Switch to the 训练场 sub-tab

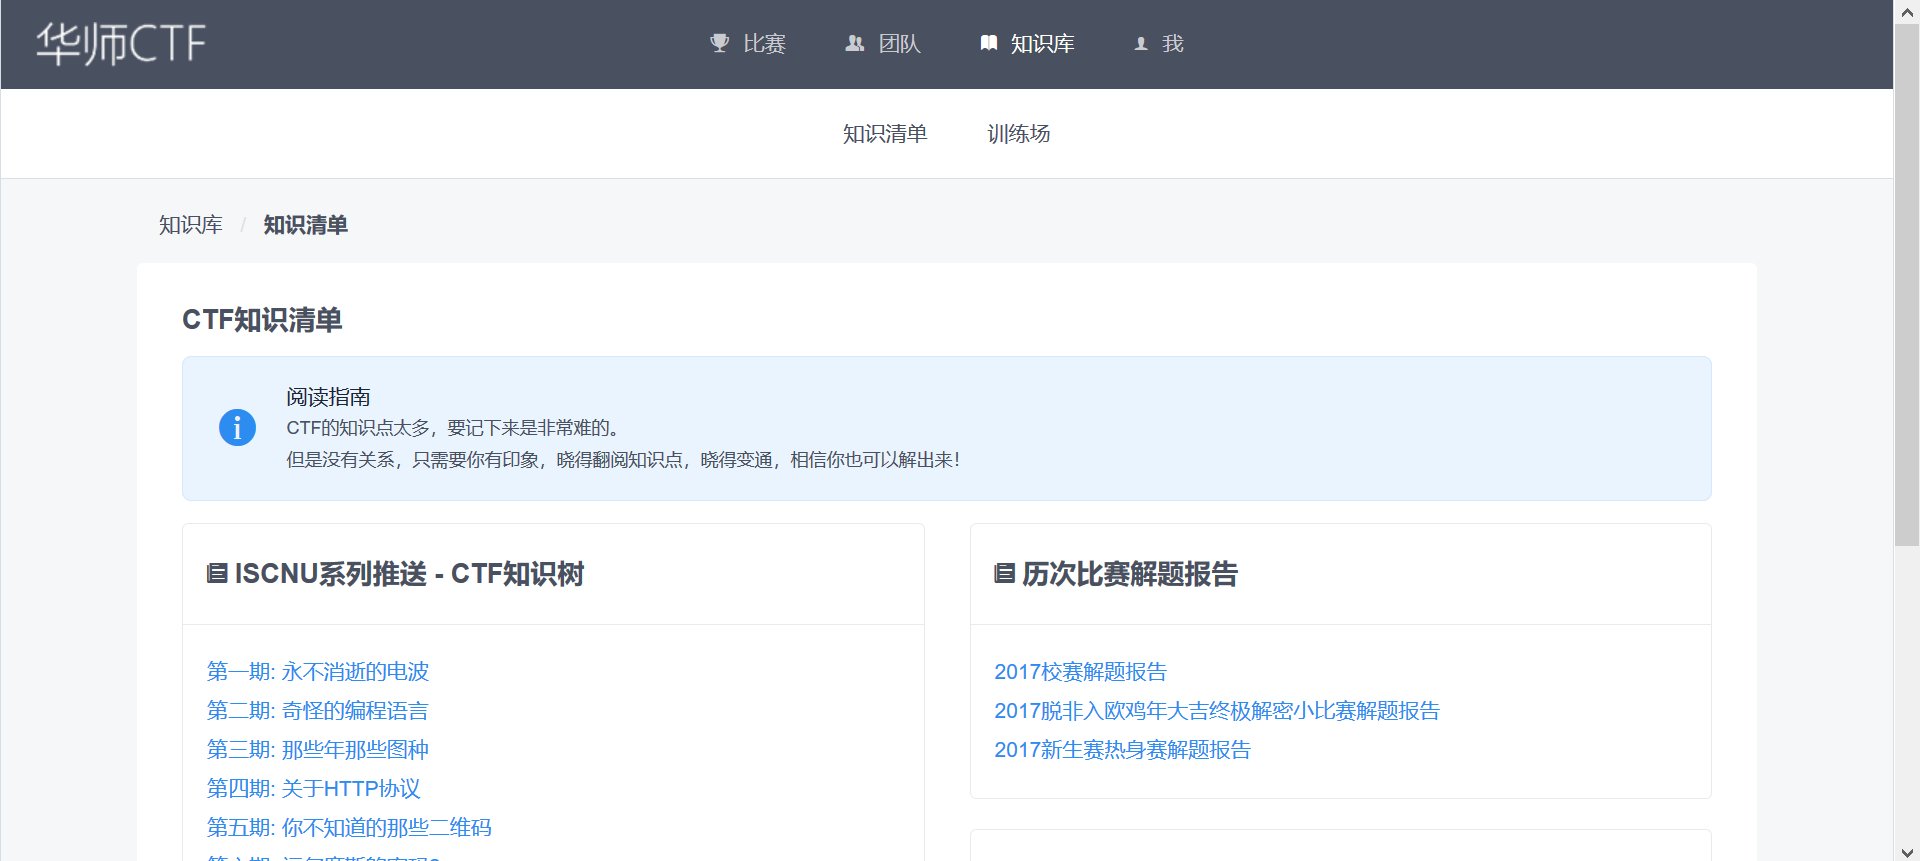[1019, 134]
